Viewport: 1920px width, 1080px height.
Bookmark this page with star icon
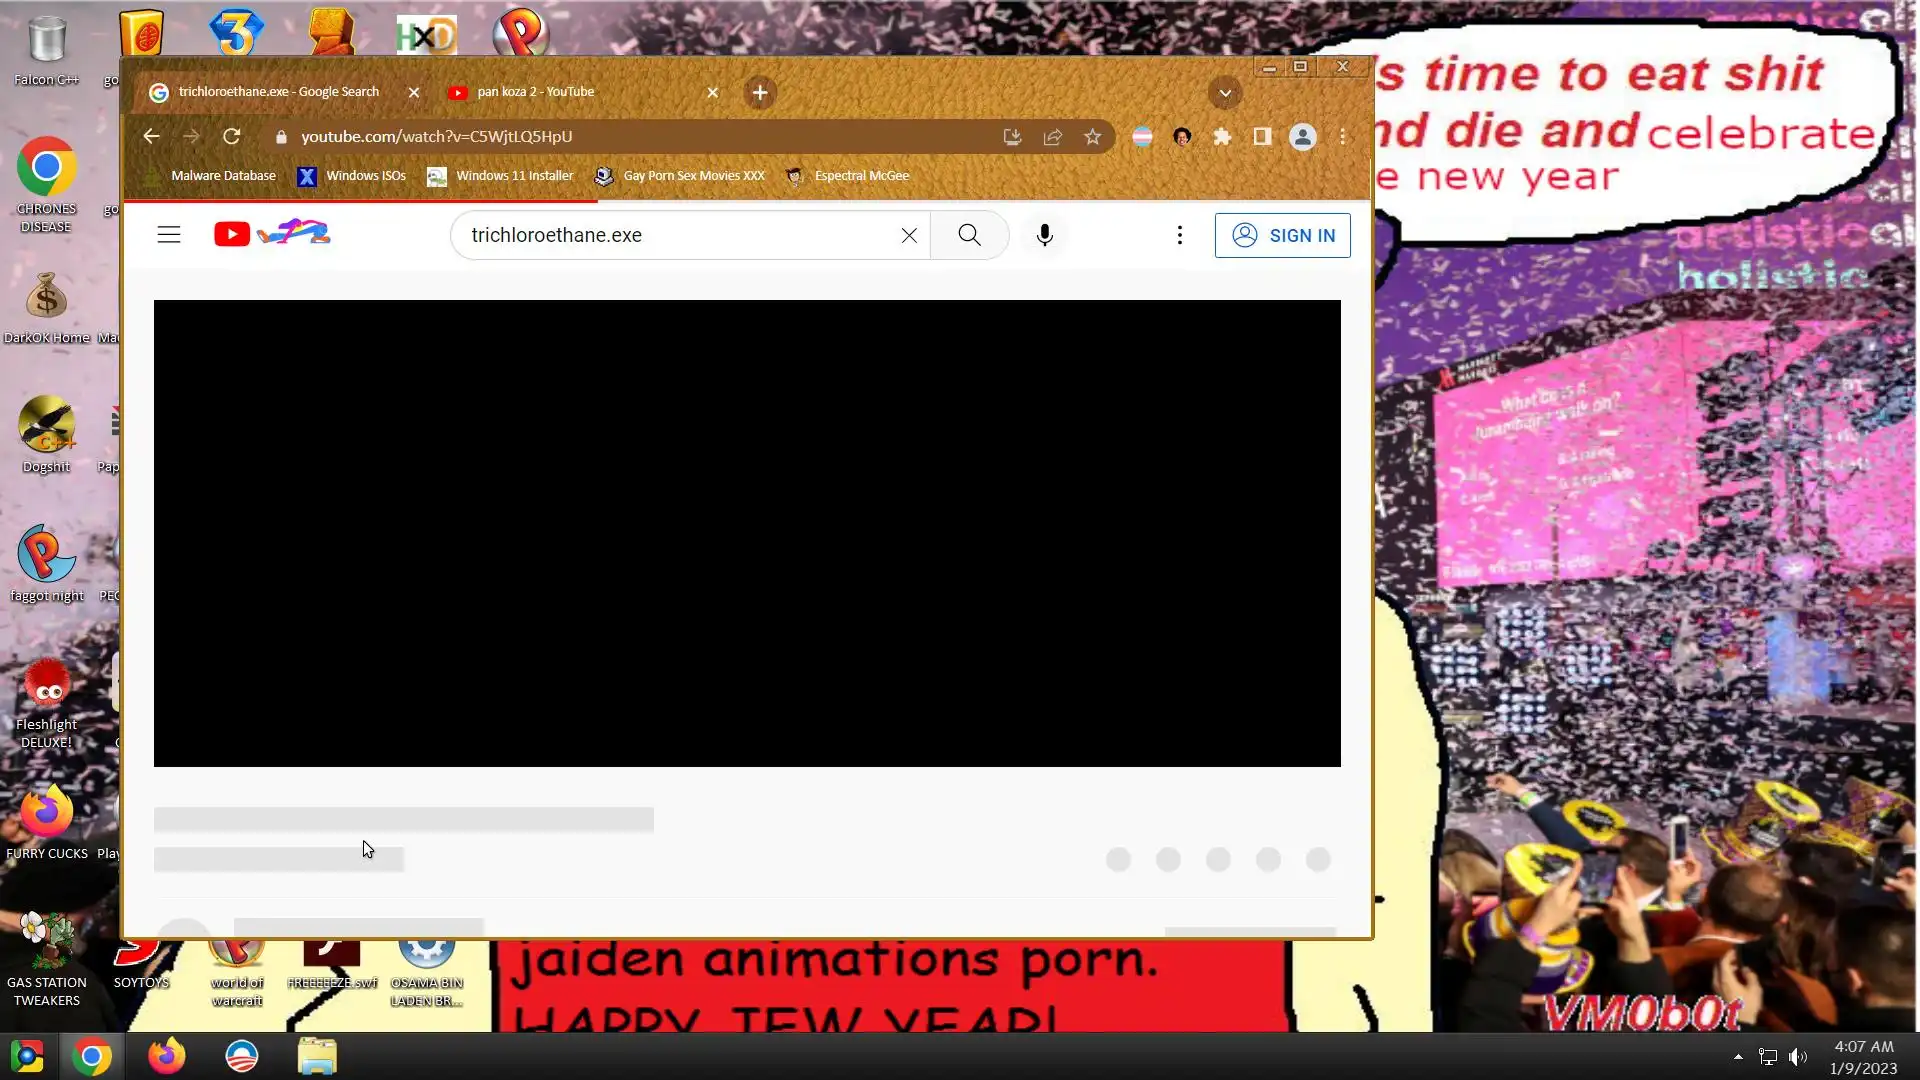[1092, 137]
